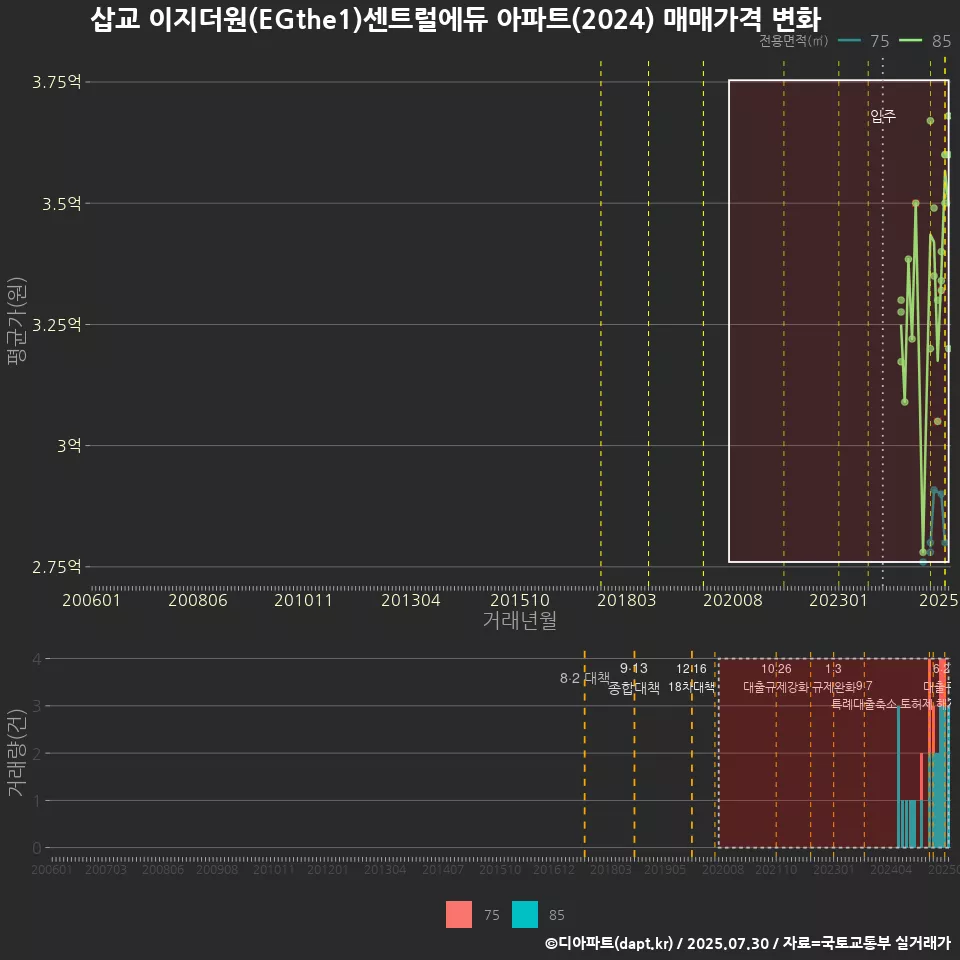
Task: Click 202404 on the volume chart axis
Action: pyautogui.click(x=891, y=869)
